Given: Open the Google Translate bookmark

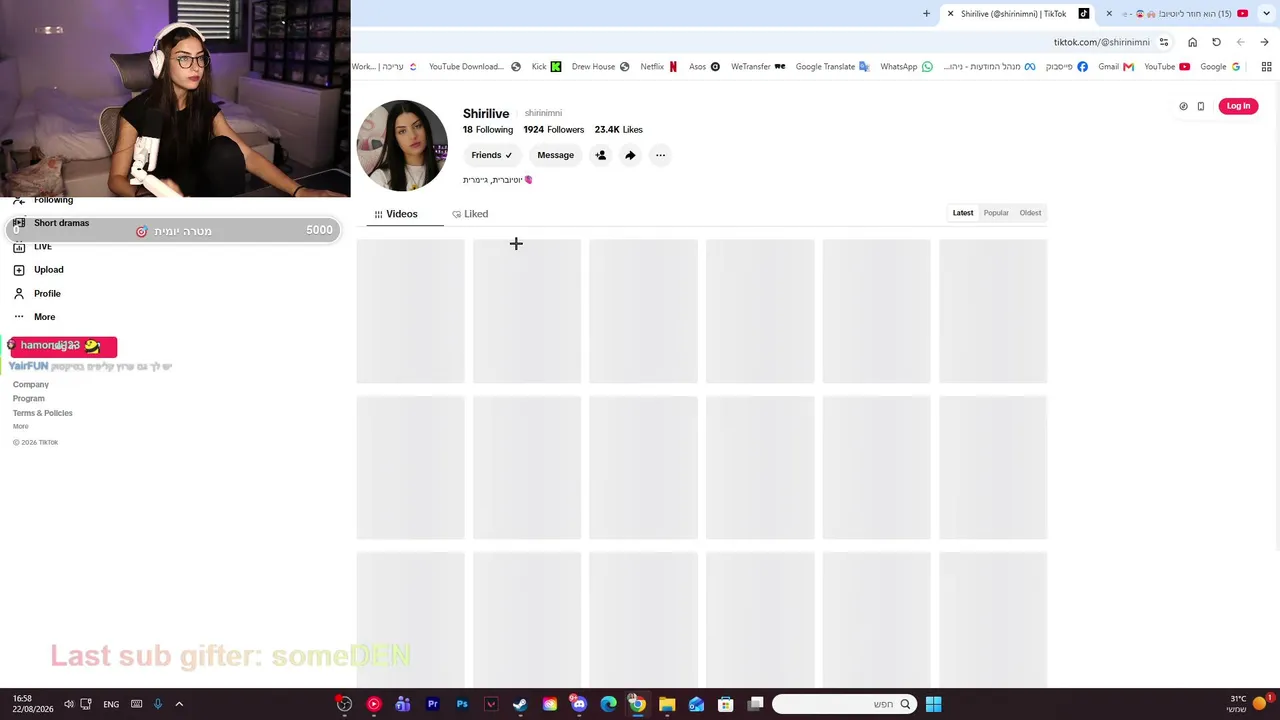Looking at the screenshot, I should tap(832, 67).
